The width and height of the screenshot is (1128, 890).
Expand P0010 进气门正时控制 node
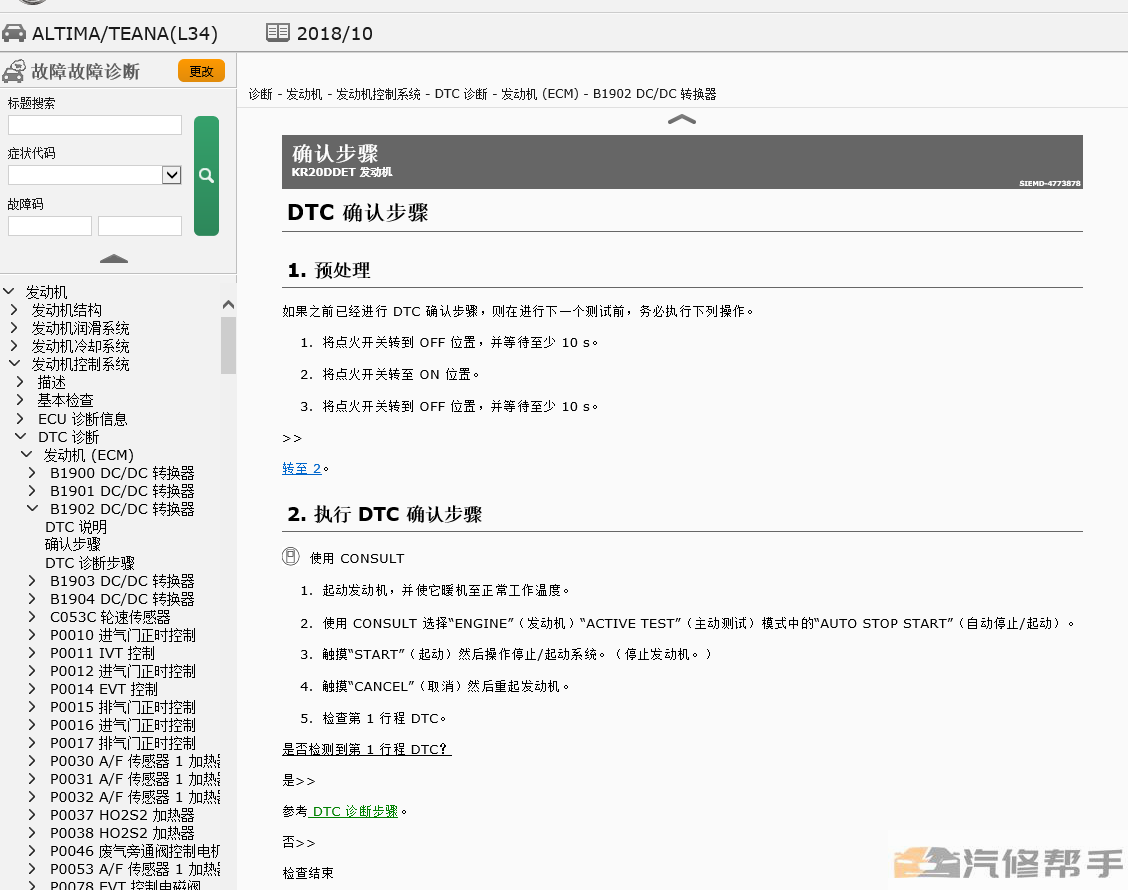click(32, 635)
